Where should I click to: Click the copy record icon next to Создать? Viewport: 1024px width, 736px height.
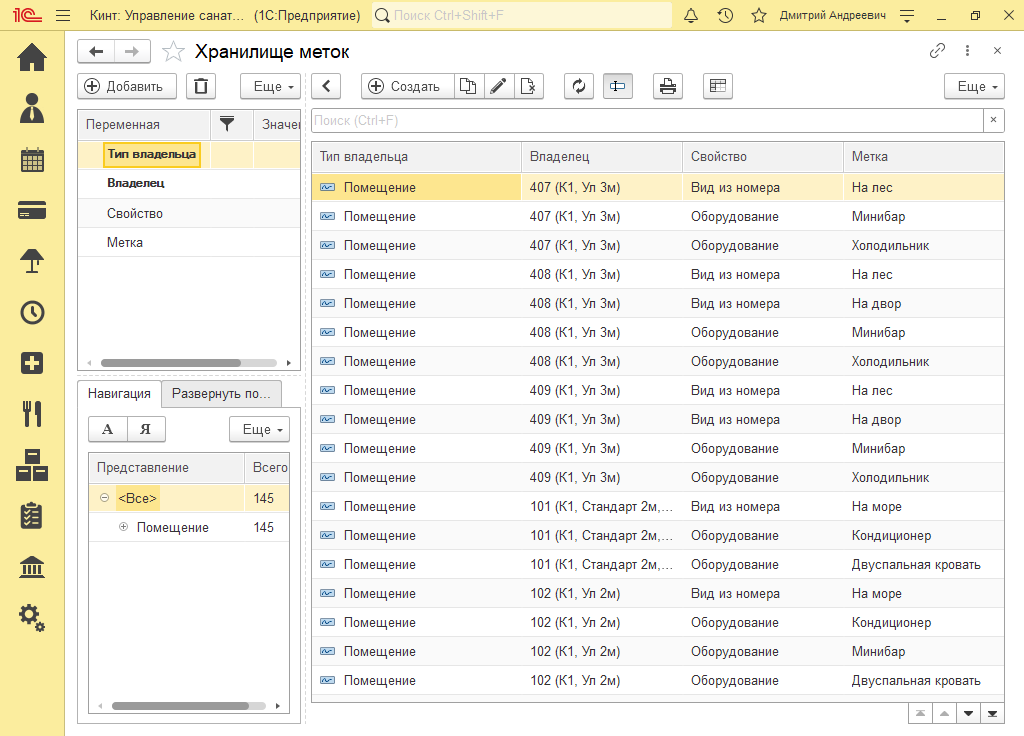tap(468, 86)
